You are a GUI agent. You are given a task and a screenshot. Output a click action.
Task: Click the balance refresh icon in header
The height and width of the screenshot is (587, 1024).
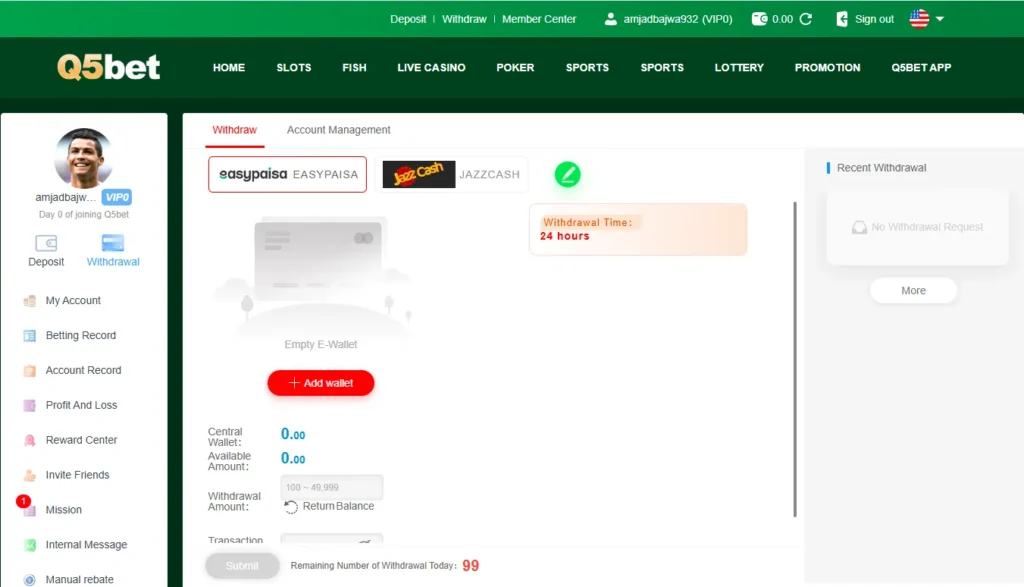(806, 19)
